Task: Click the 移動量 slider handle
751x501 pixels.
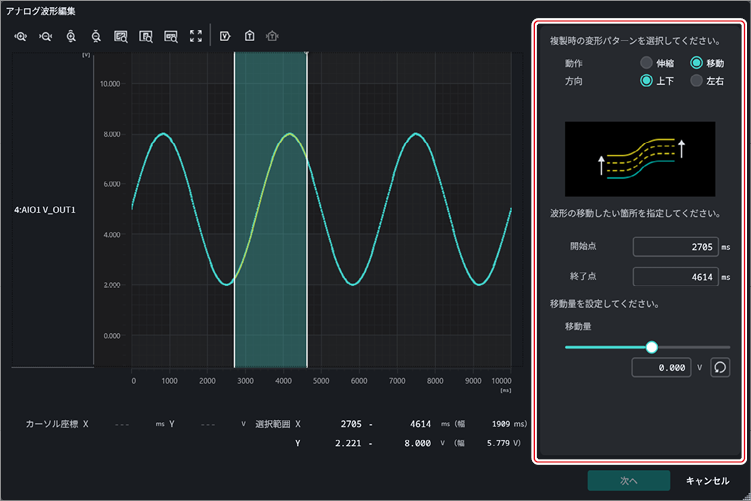Action: (x=651, y=347)
